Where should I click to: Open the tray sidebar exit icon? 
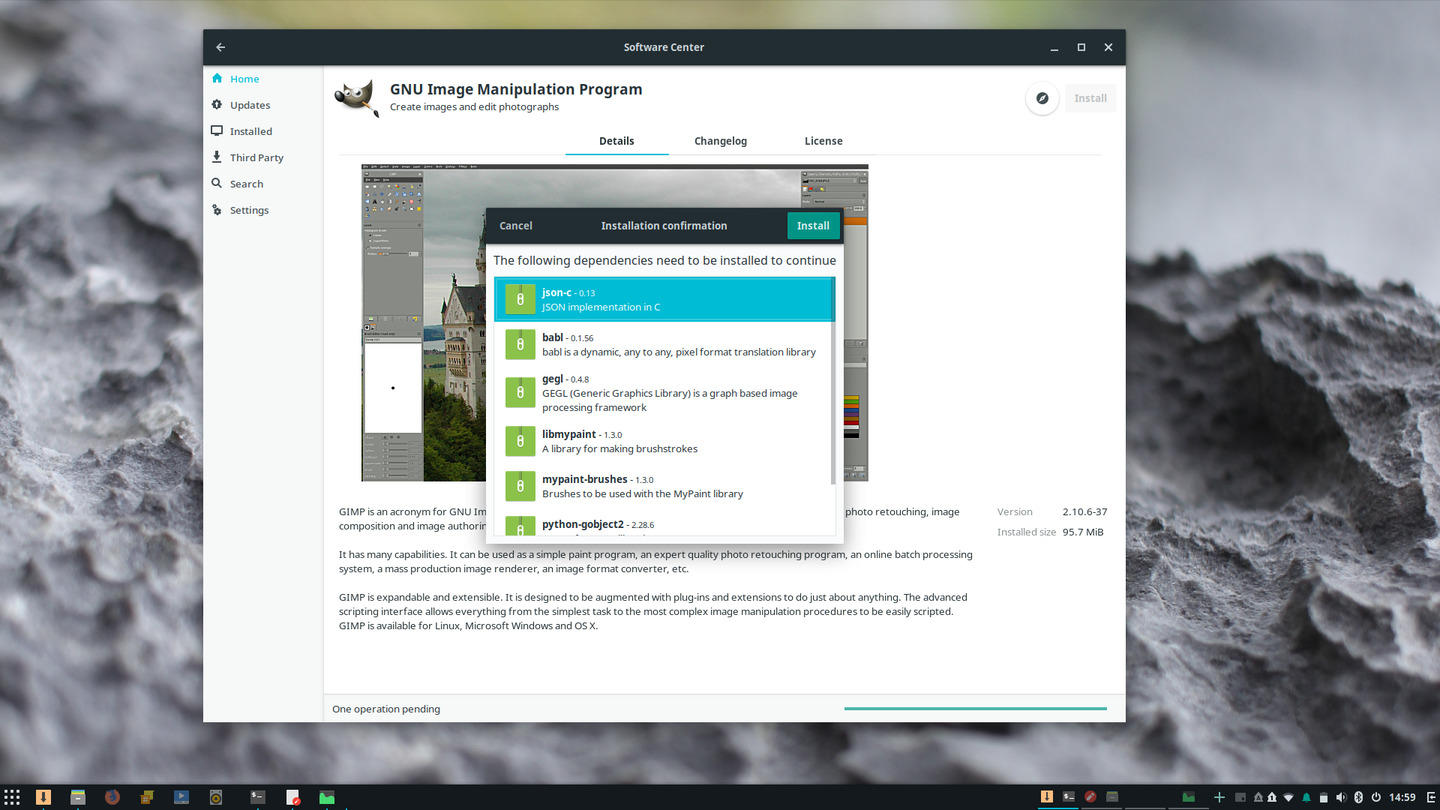click(x=1430, y=797)
